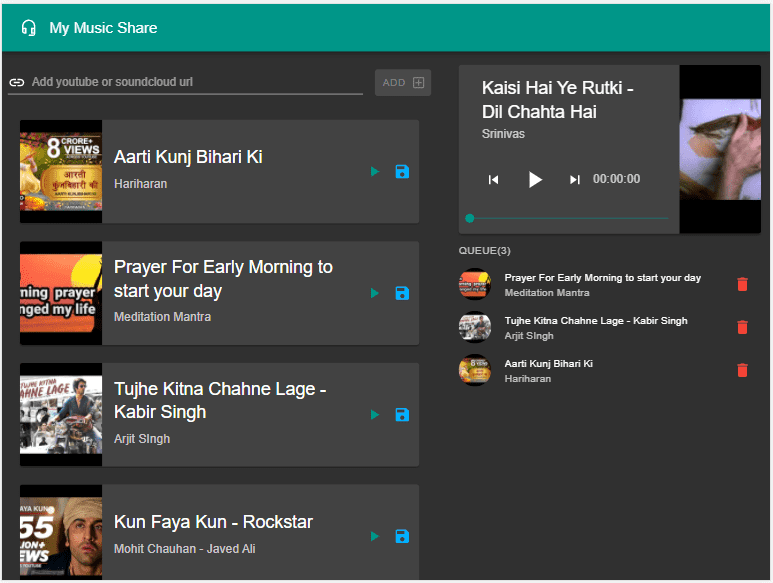773x583 pixels.
Task: Save Tujhe Kitna Chahne Lage song card
Action: click(402, 414)
